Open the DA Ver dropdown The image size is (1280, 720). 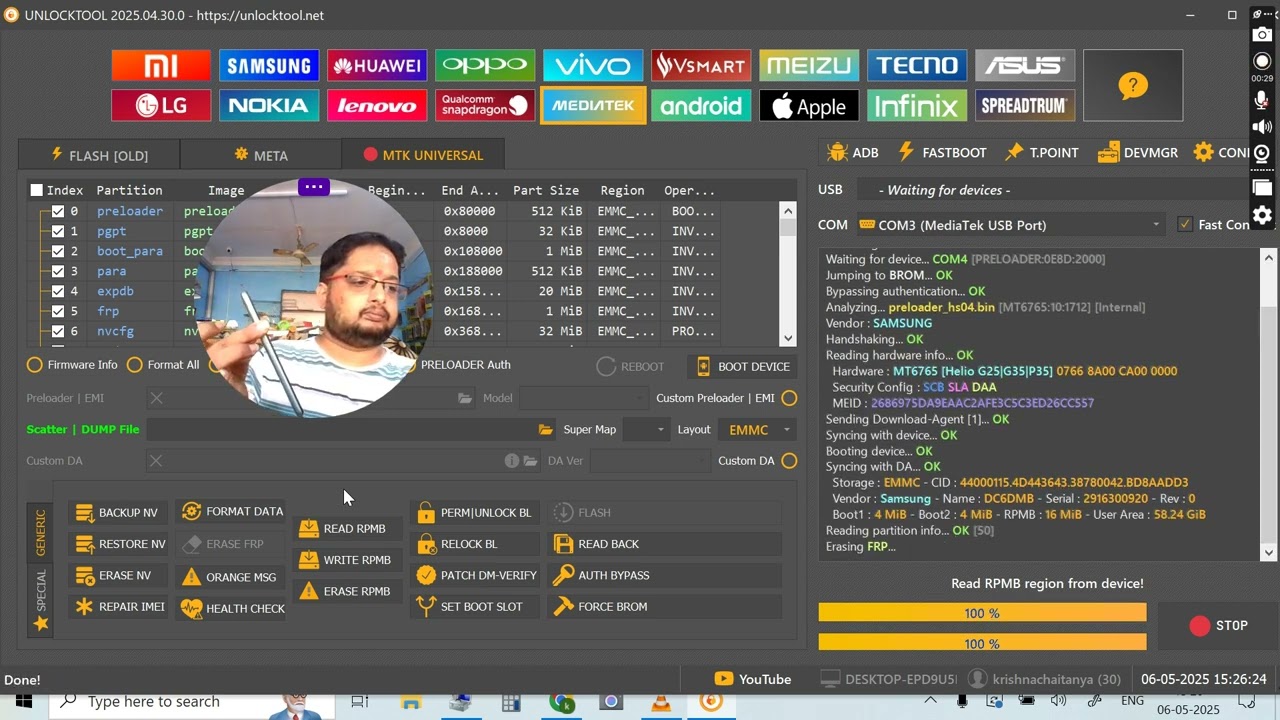(x=649, y=461)
